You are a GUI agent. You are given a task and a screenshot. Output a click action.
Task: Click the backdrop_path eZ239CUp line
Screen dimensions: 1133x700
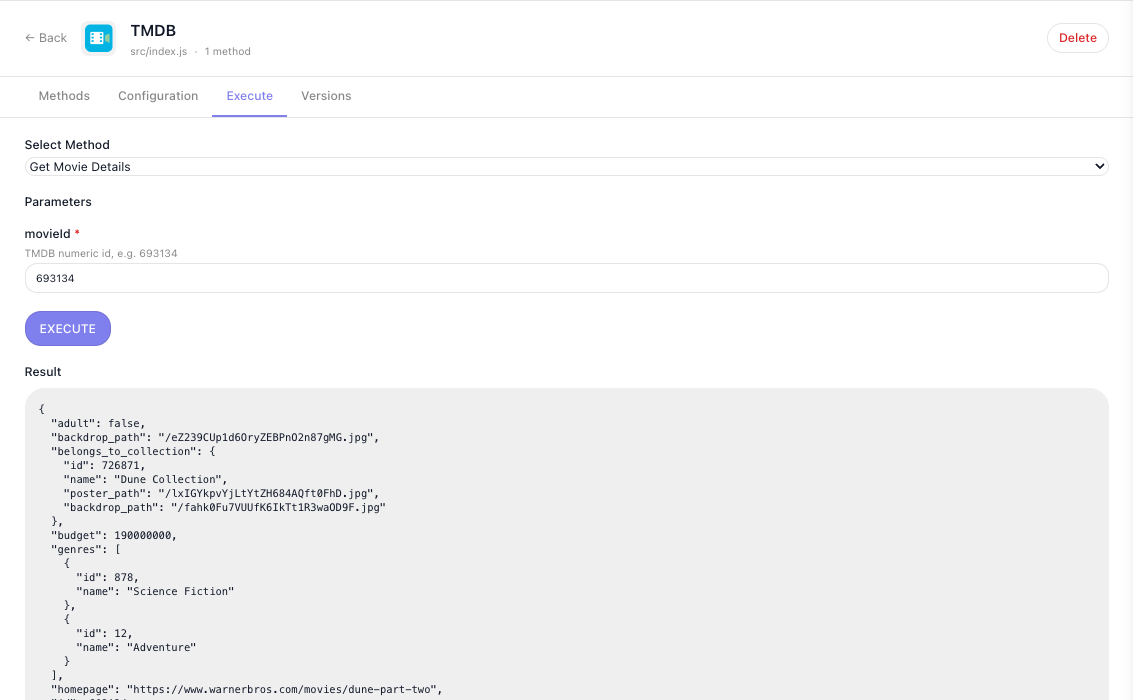pos(215,438)
